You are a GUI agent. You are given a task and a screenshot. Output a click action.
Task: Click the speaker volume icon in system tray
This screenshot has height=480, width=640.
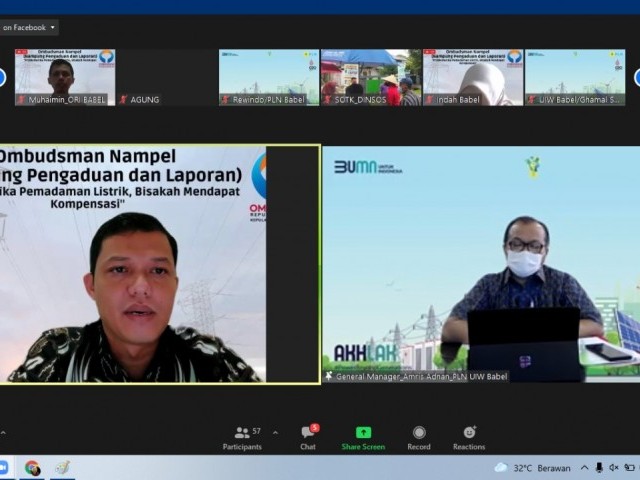pyautogui.click(x=613, y=468)
